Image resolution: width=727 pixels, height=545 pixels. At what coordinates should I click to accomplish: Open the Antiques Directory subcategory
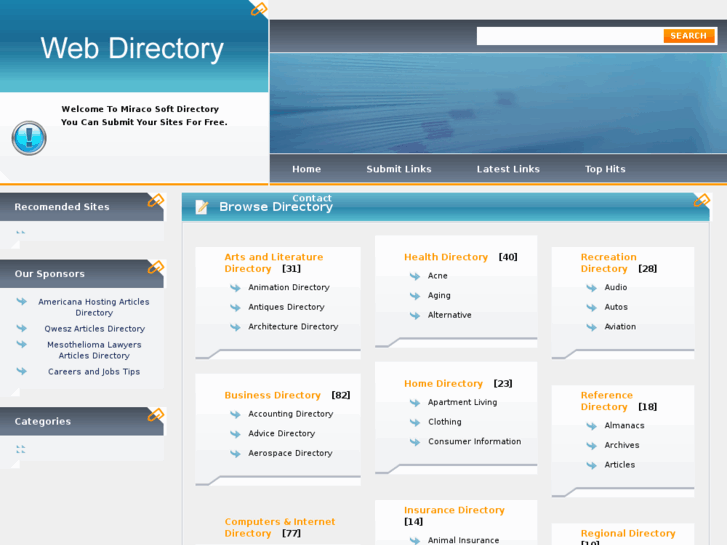pos(286,307)
